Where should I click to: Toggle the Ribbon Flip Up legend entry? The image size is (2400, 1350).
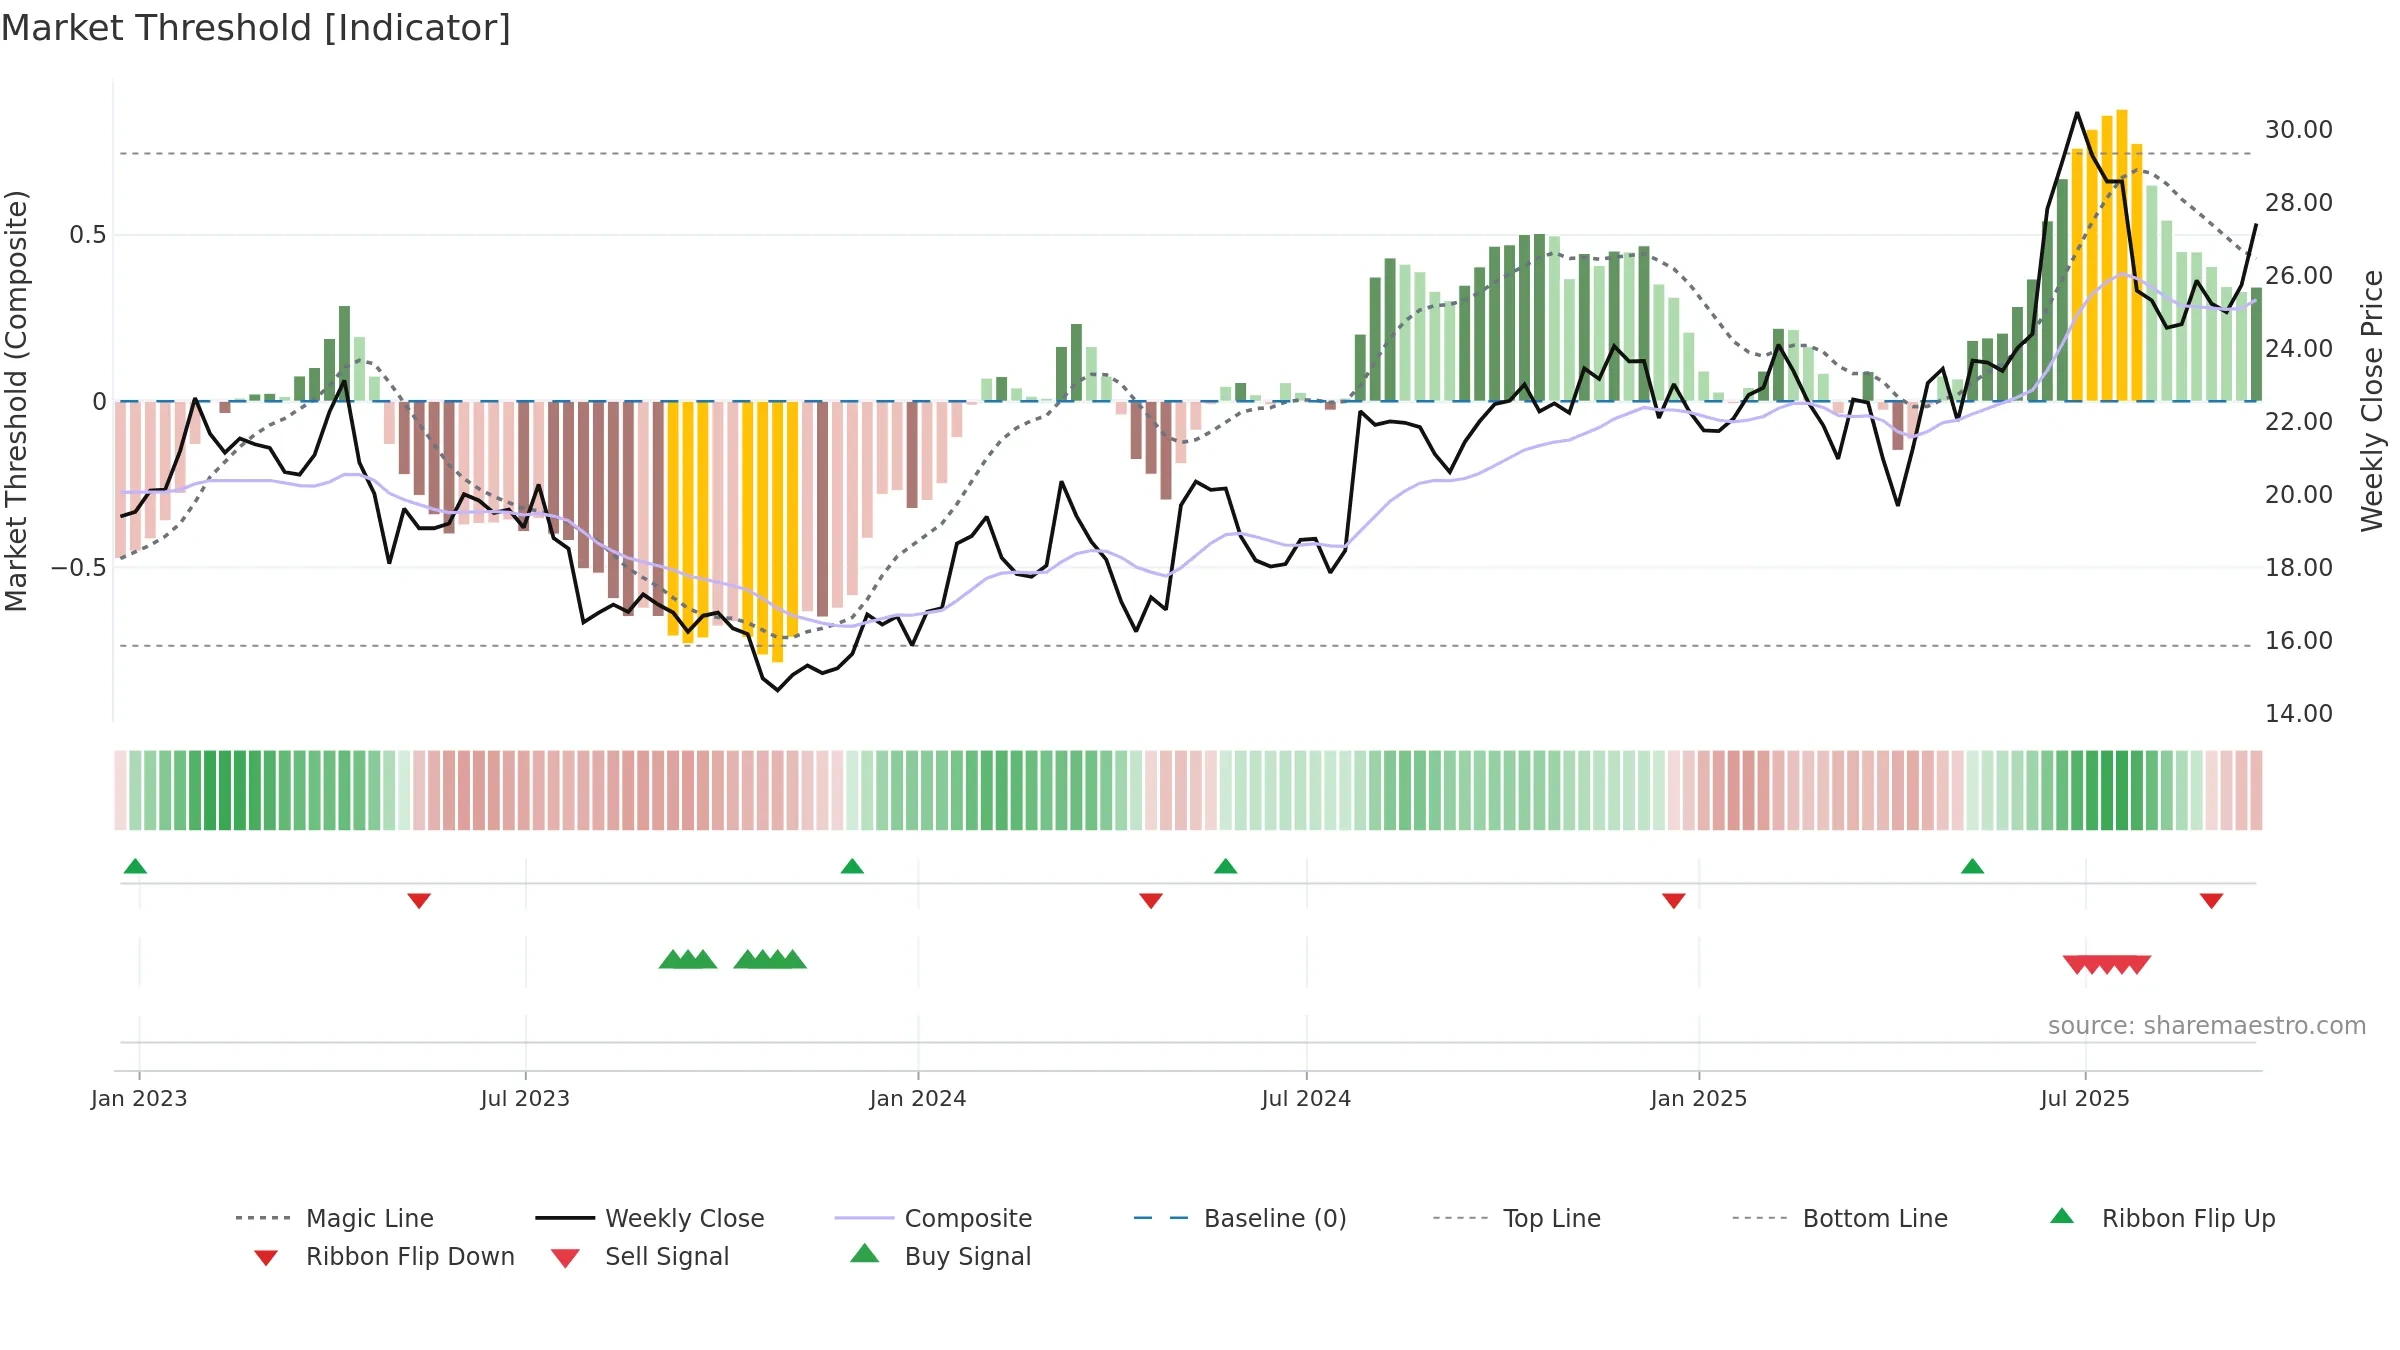pyautogui.click(x=2162, y=1218)
